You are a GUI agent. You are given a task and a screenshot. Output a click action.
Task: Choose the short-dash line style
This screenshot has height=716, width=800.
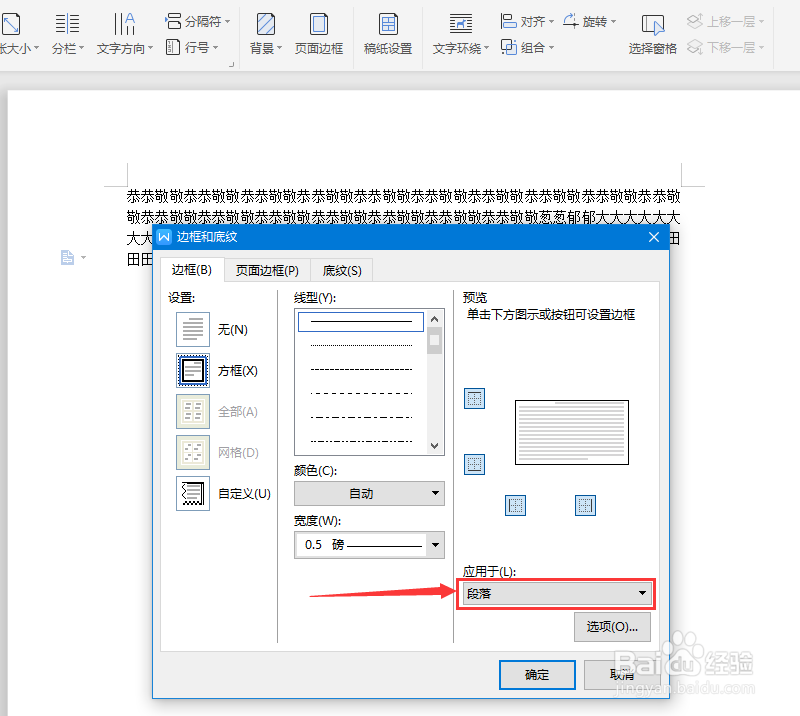pos(361,369)
